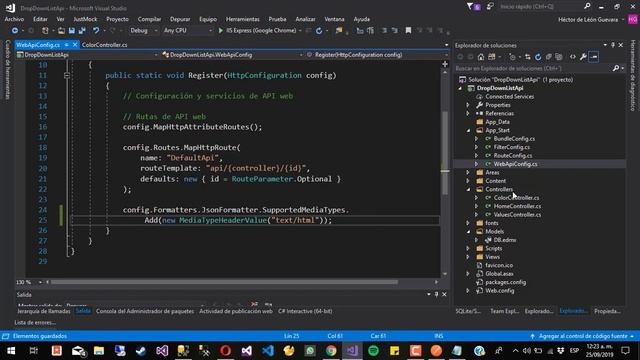Open the Team Expl... panel tab
This screenshot has height=360, width=640.
504,311
